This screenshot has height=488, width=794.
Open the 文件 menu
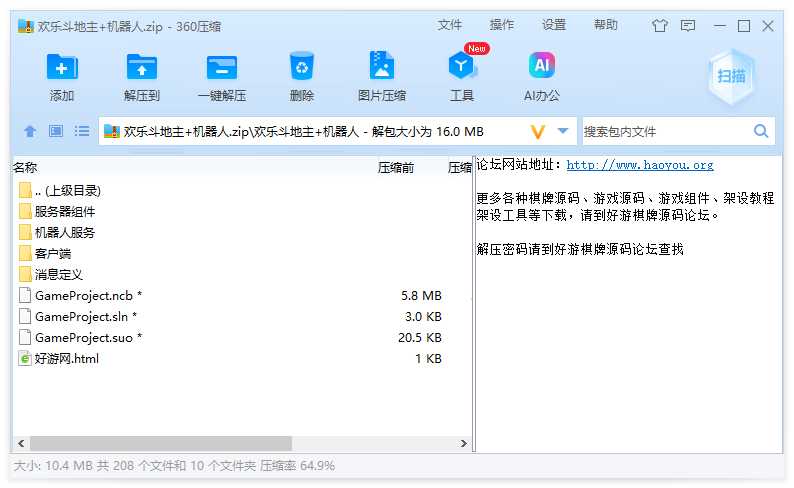[x=450, y=25]
